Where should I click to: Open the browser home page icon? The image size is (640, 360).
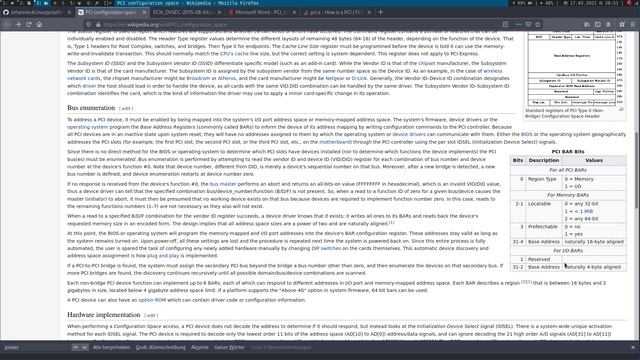[x=39, y=24]
